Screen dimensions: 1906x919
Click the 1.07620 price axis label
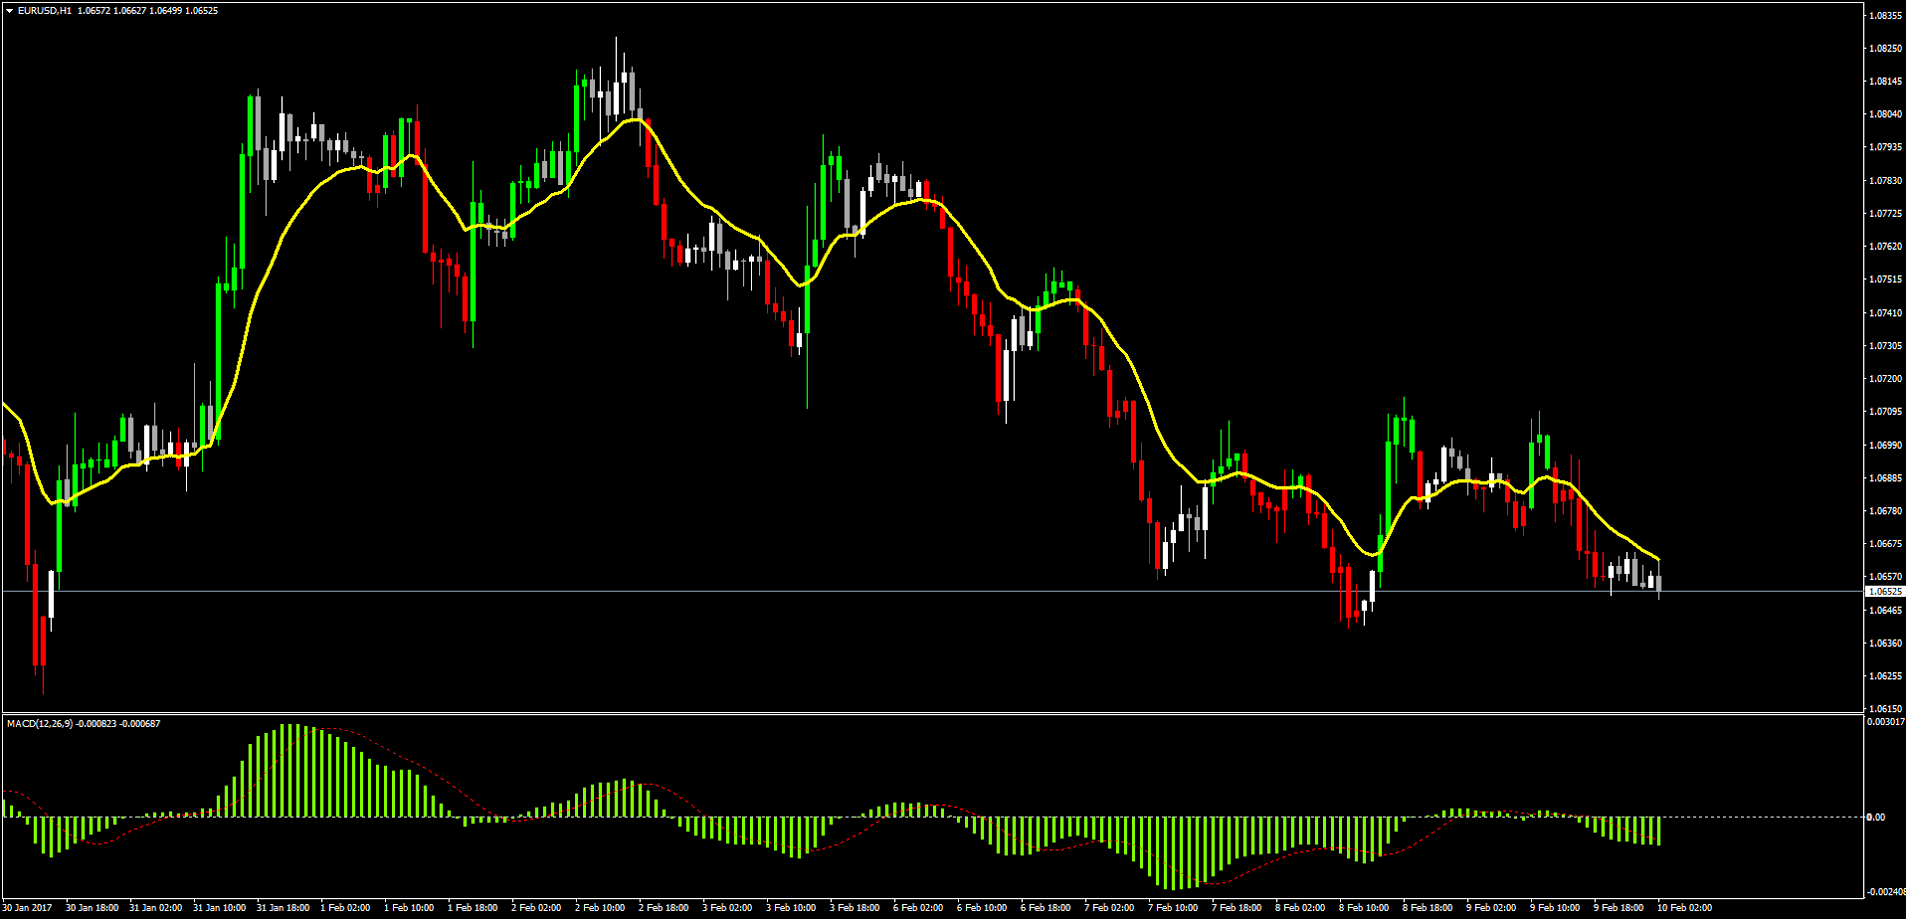tap(1885, 247)
